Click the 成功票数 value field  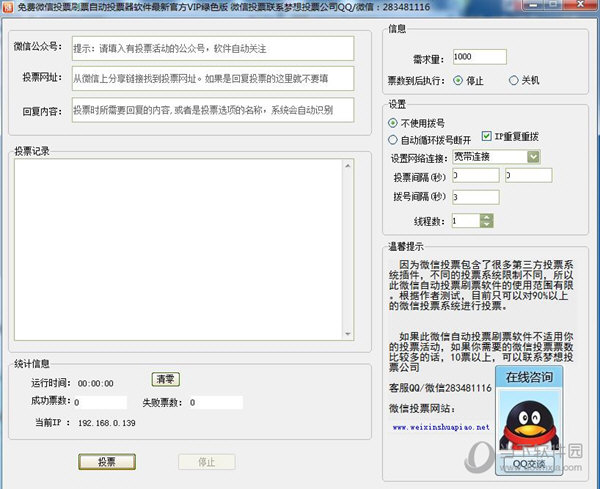(99, 403)
